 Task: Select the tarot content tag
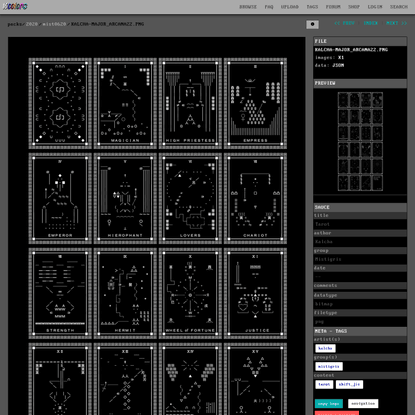point(324,384)
